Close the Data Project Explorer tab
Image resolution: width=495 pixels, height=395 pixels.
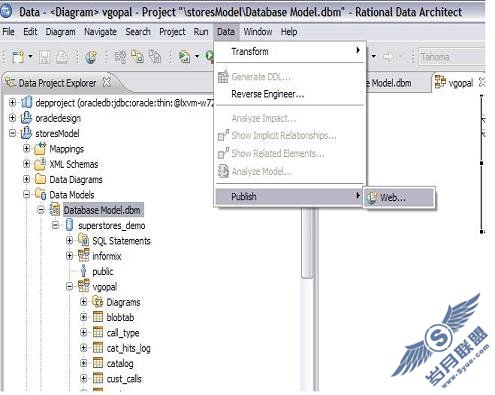click(x=107, y=82)
